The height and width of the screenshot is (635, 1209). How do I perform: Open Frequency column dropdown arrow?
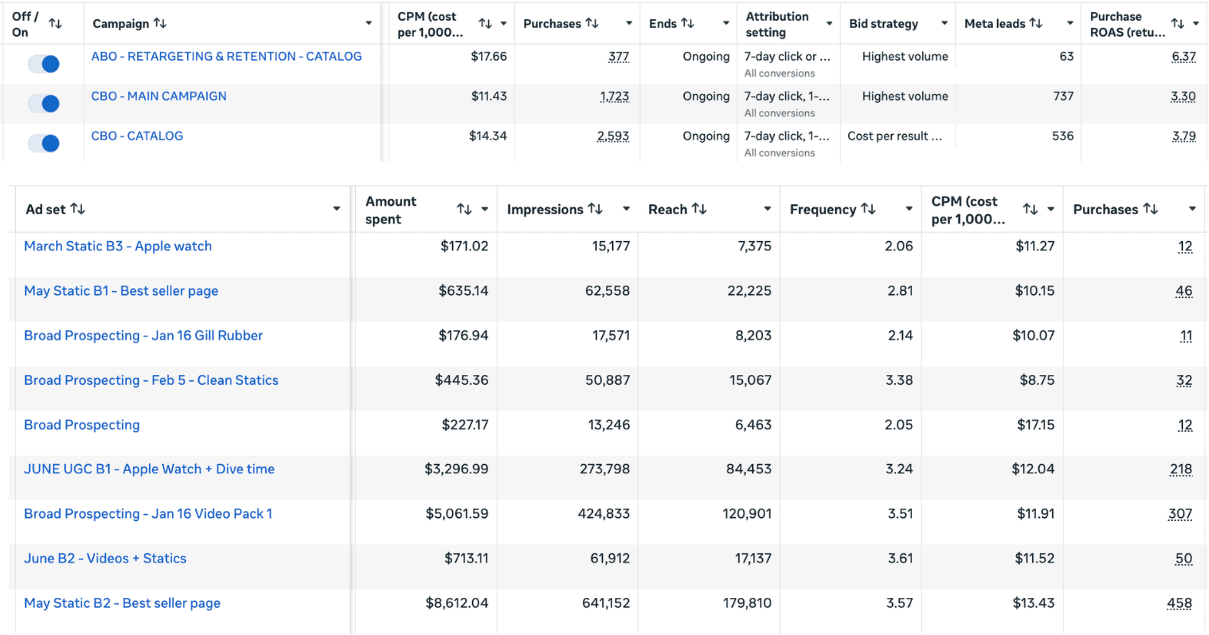tap(909, 210)
